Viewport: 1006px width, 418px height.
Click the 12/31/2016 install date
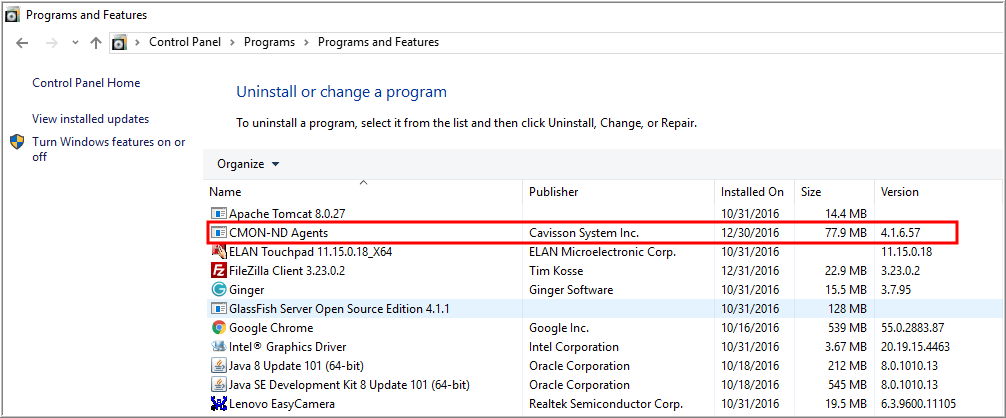click(x=749, y=271)
